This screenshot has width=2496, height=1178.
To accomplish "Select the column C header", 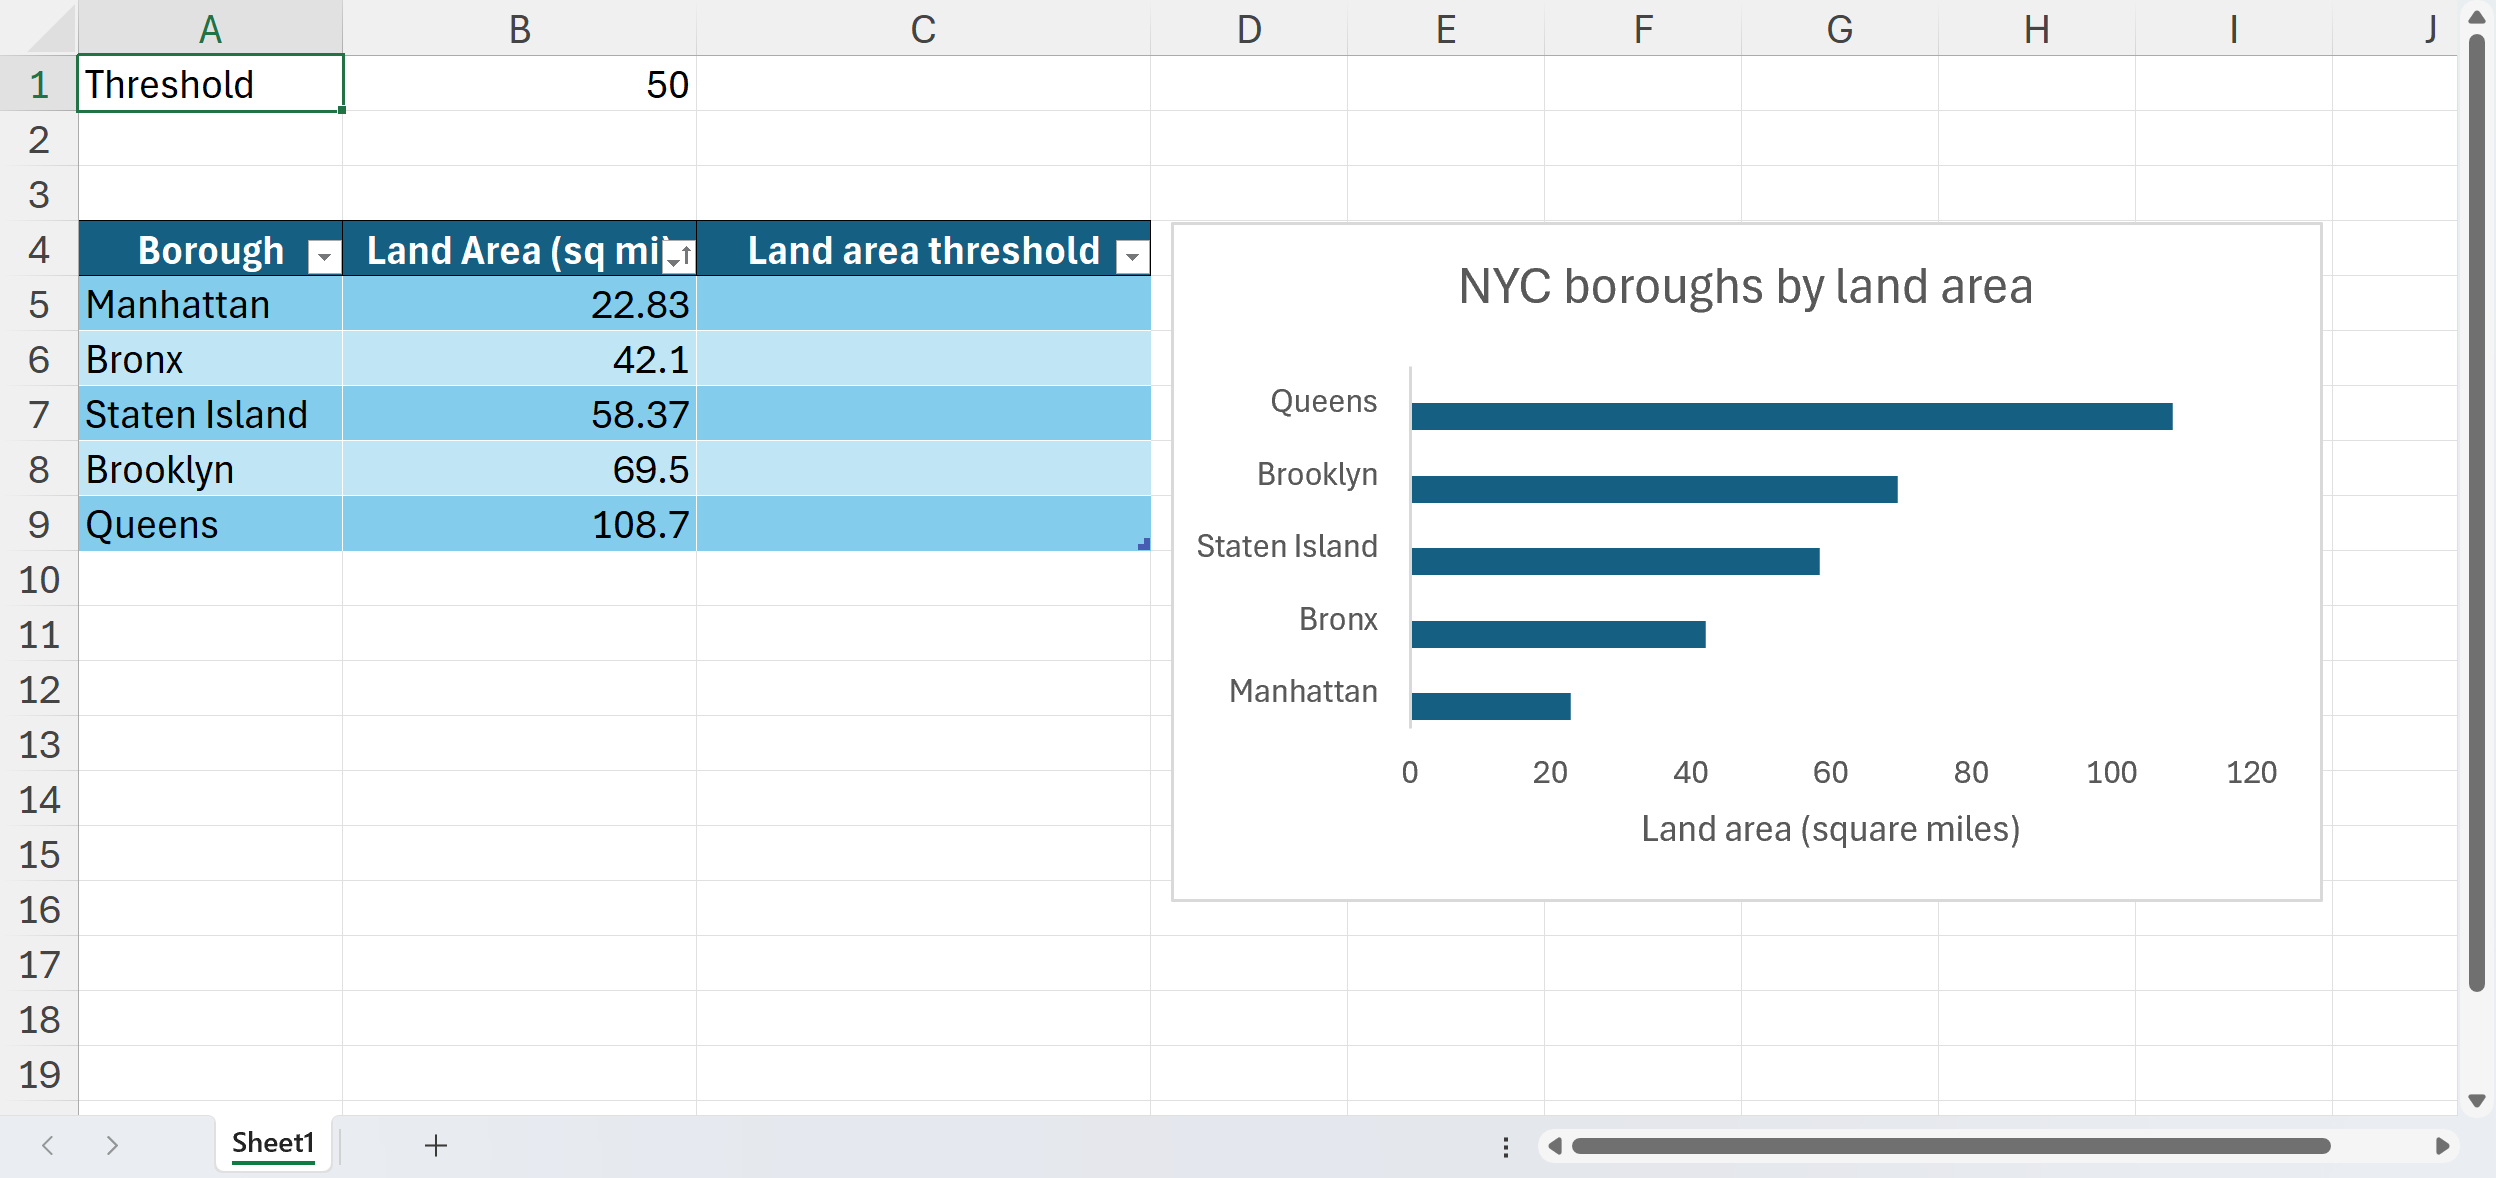I will pyautogui.click(x=922, y=29).
